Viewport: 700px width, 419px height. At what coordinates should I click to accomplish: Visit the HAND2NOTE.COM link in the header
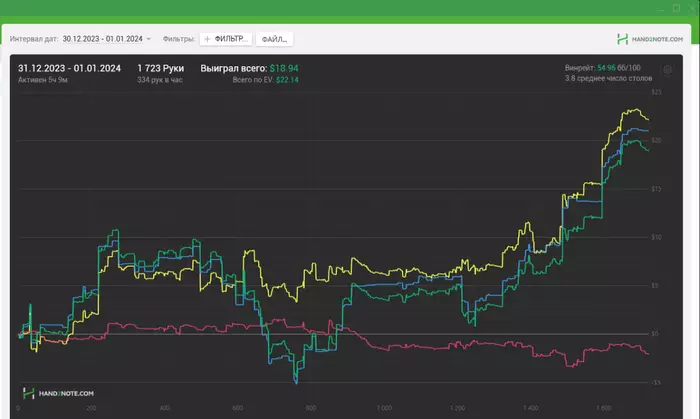pyautogui.click(x=657, y=39)
